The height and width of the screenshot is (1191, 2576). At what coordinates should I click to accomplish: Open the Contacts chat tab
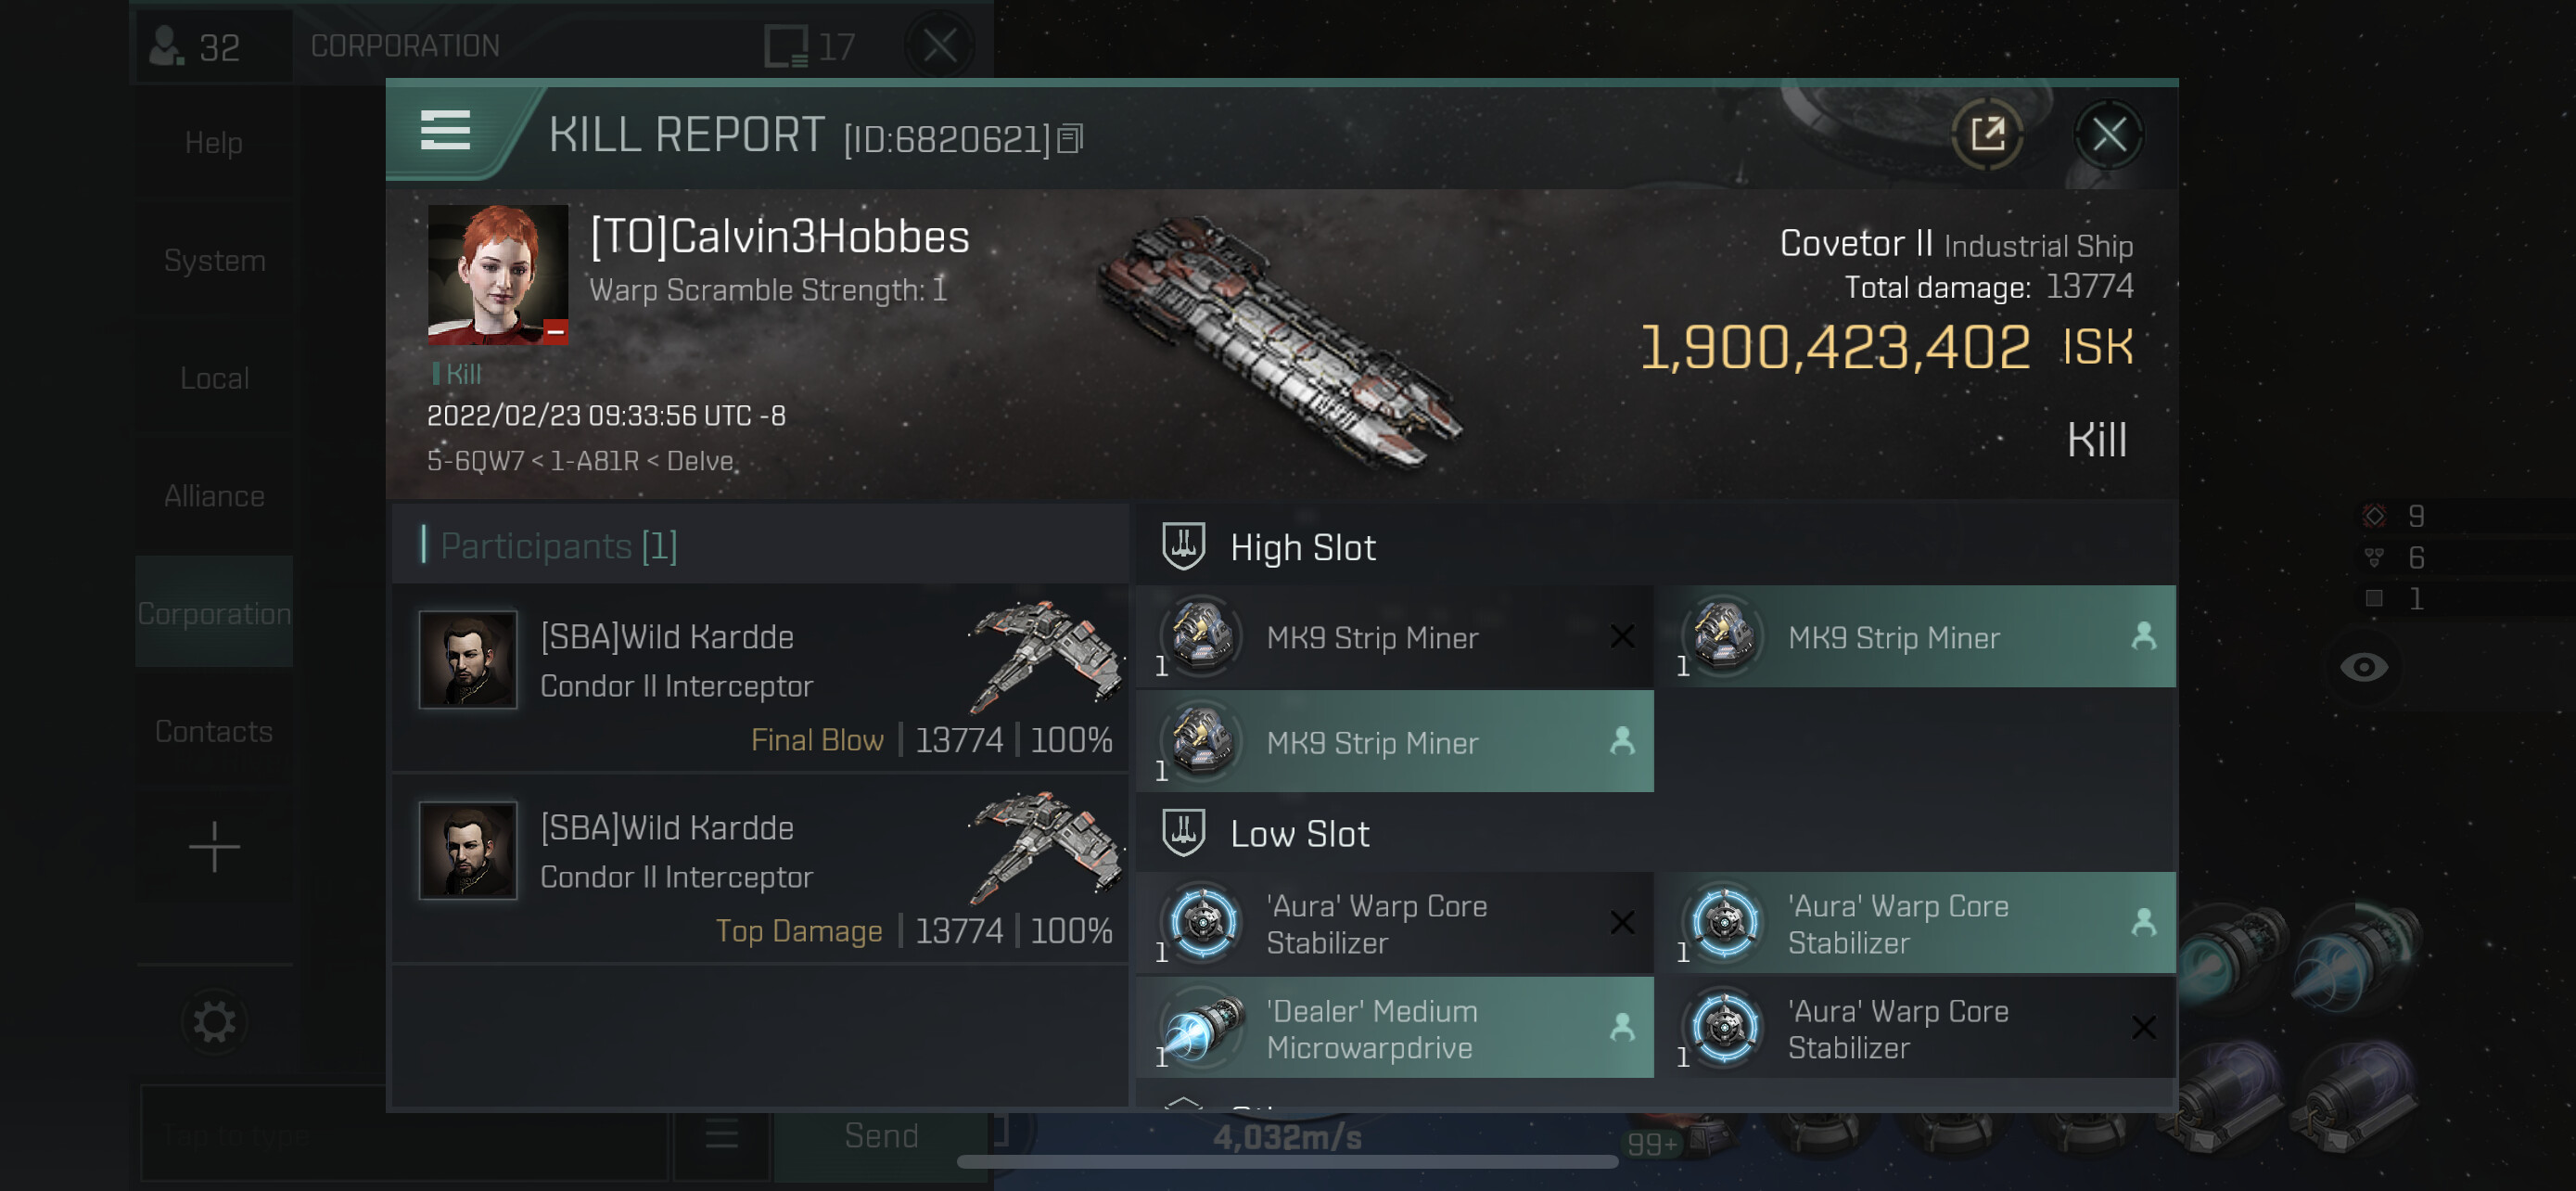click(x=214, y=731)
